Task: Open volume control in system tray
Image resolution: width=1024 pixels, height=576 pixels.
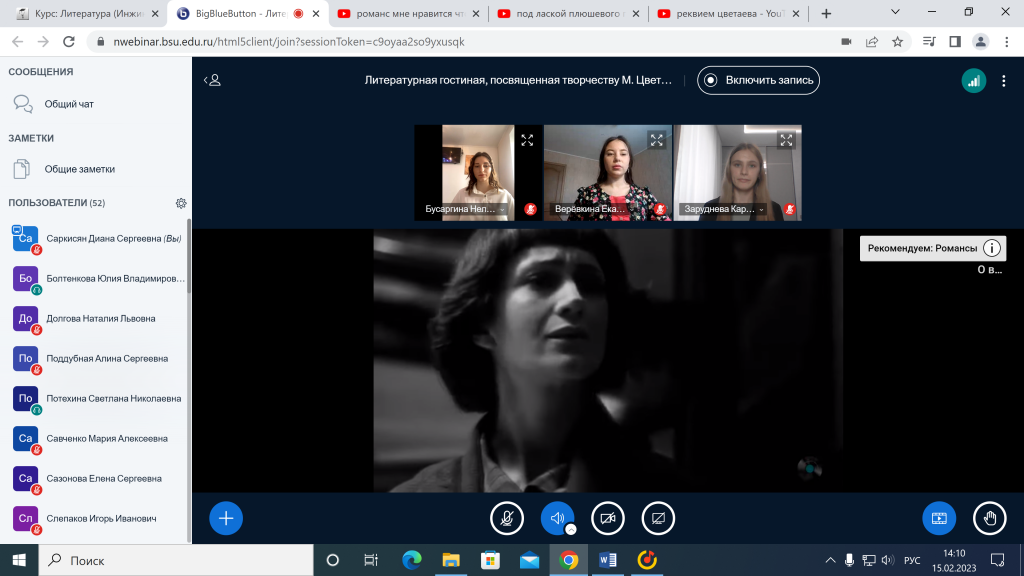Action: (887, 560)
